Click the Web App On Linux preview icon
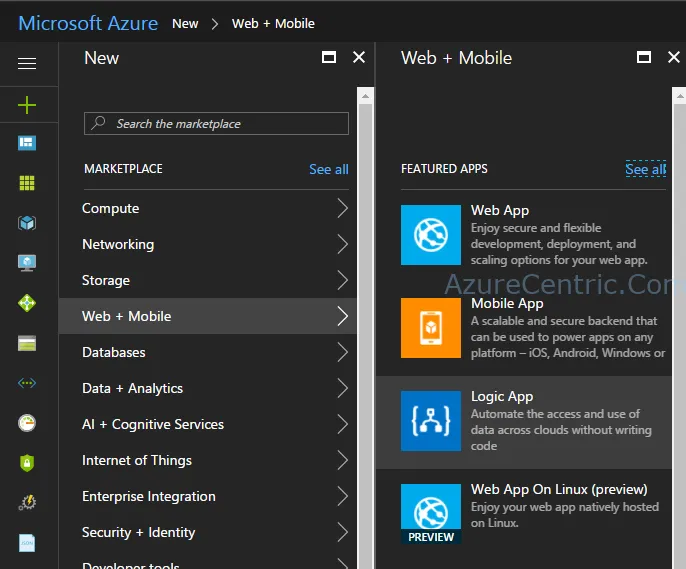 (430, 513)
